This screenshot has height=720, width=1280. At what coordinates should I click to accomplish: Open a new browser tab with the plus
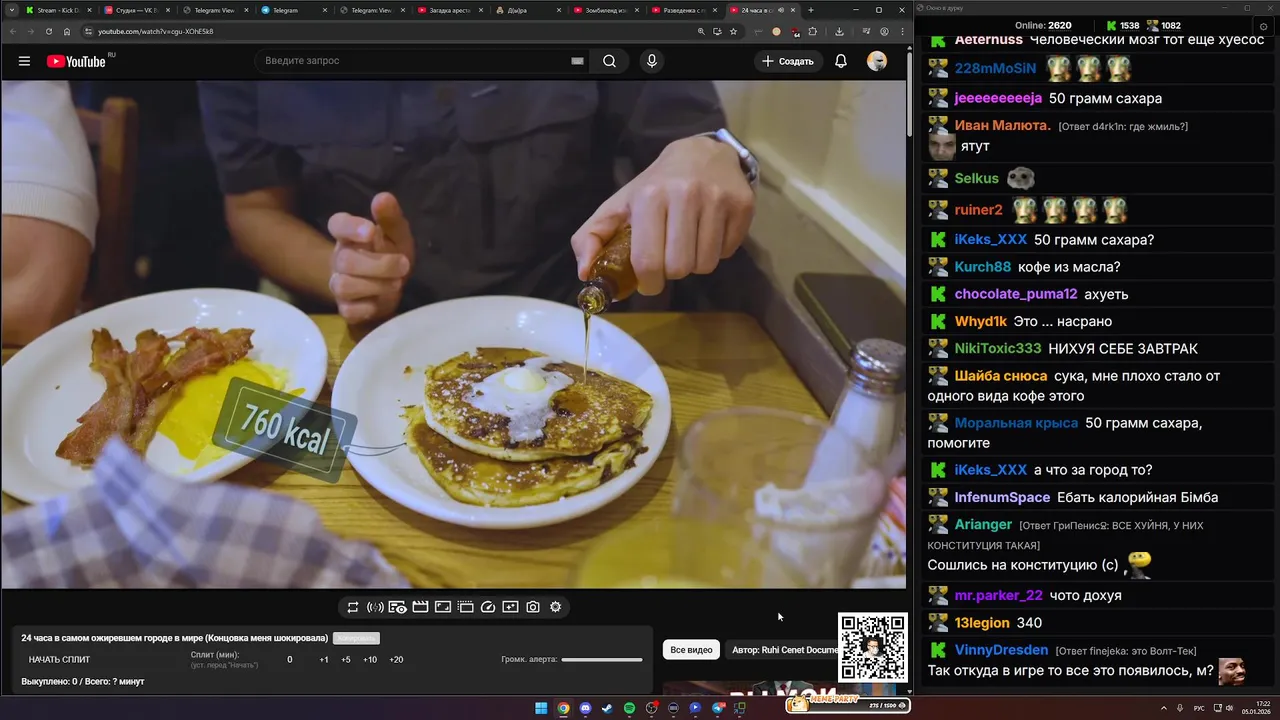[x=811, y=10]
